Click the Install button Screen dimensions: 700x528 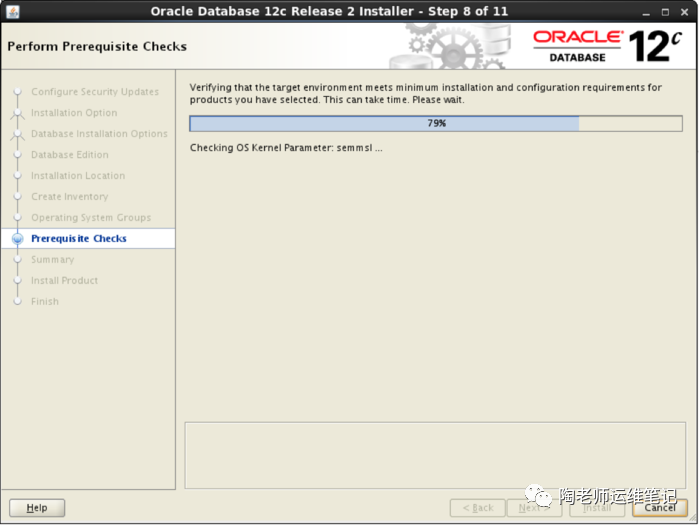(x=597, y=507)
